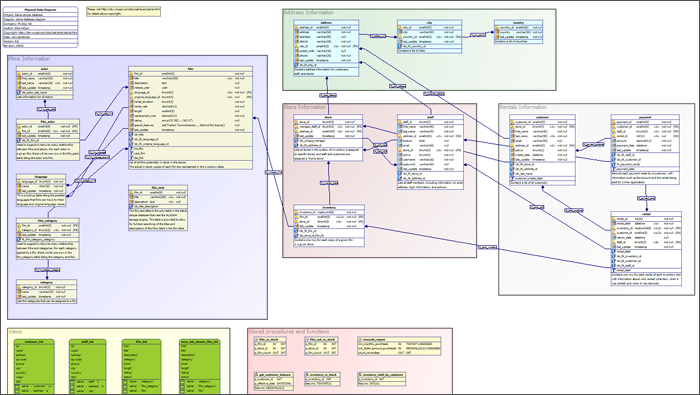
Task: Click the address_id key icon in address table
Action: (x=297, y=27)
